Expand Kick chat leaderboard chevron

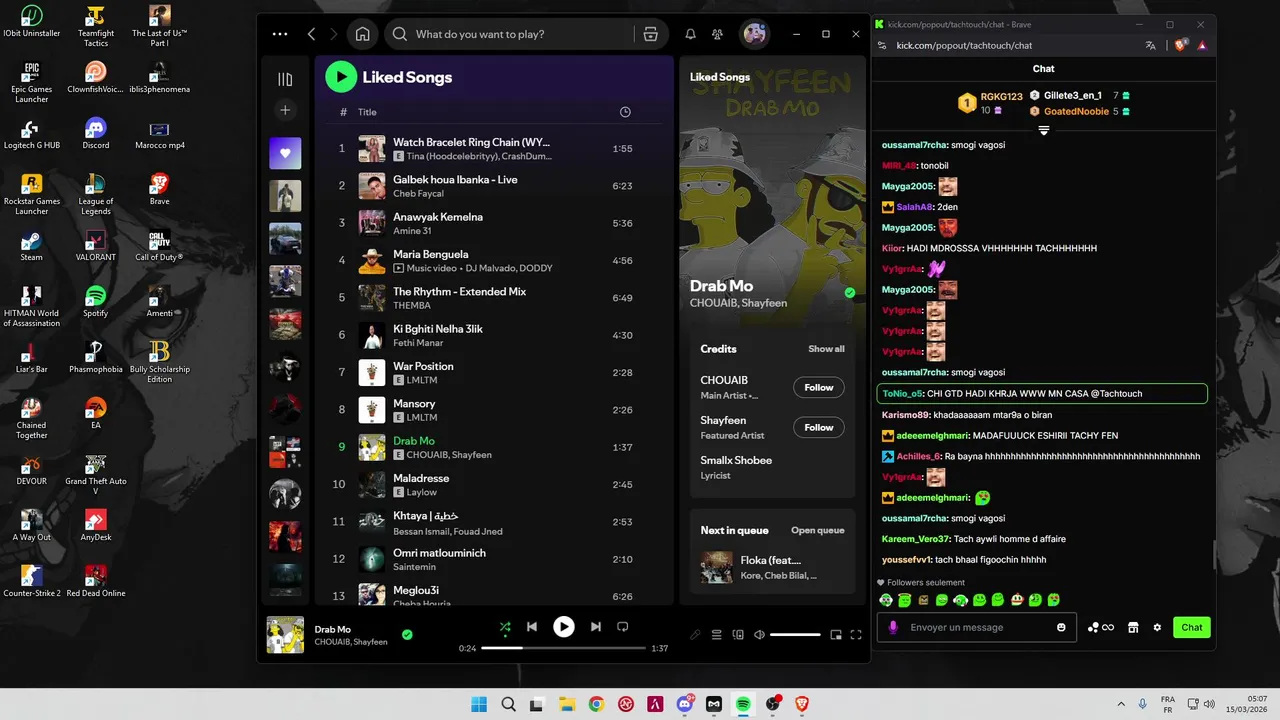click(x=1043, y=131)
